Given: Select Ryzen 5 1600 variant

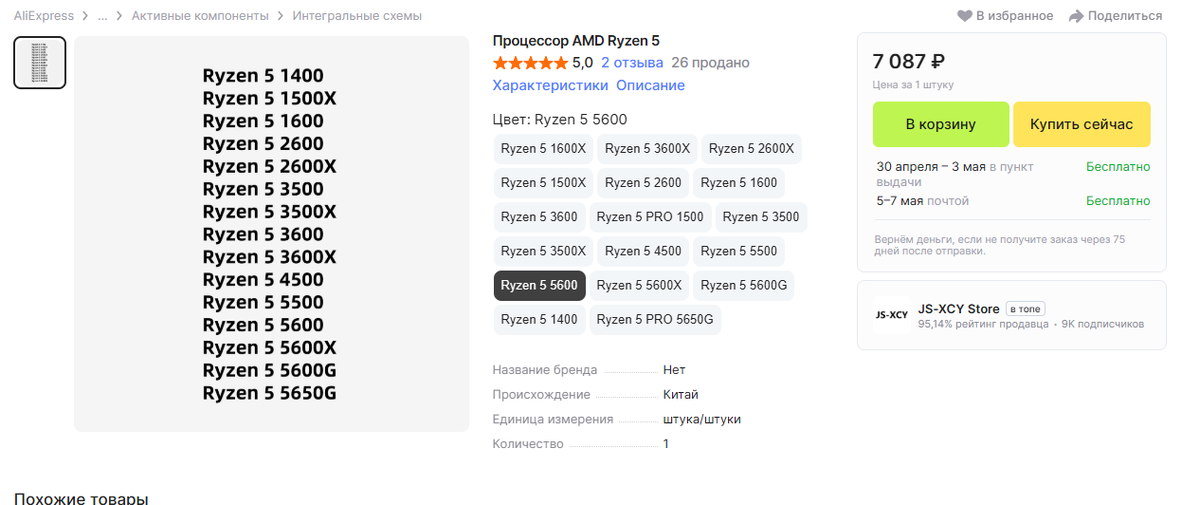Looking at the screenshot, I should (x=739, y=183).
